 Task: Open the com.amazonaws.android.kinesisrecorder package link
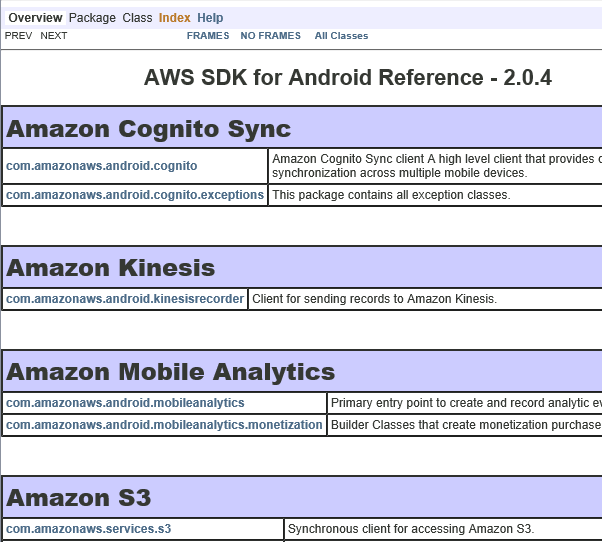click(125, 299)
